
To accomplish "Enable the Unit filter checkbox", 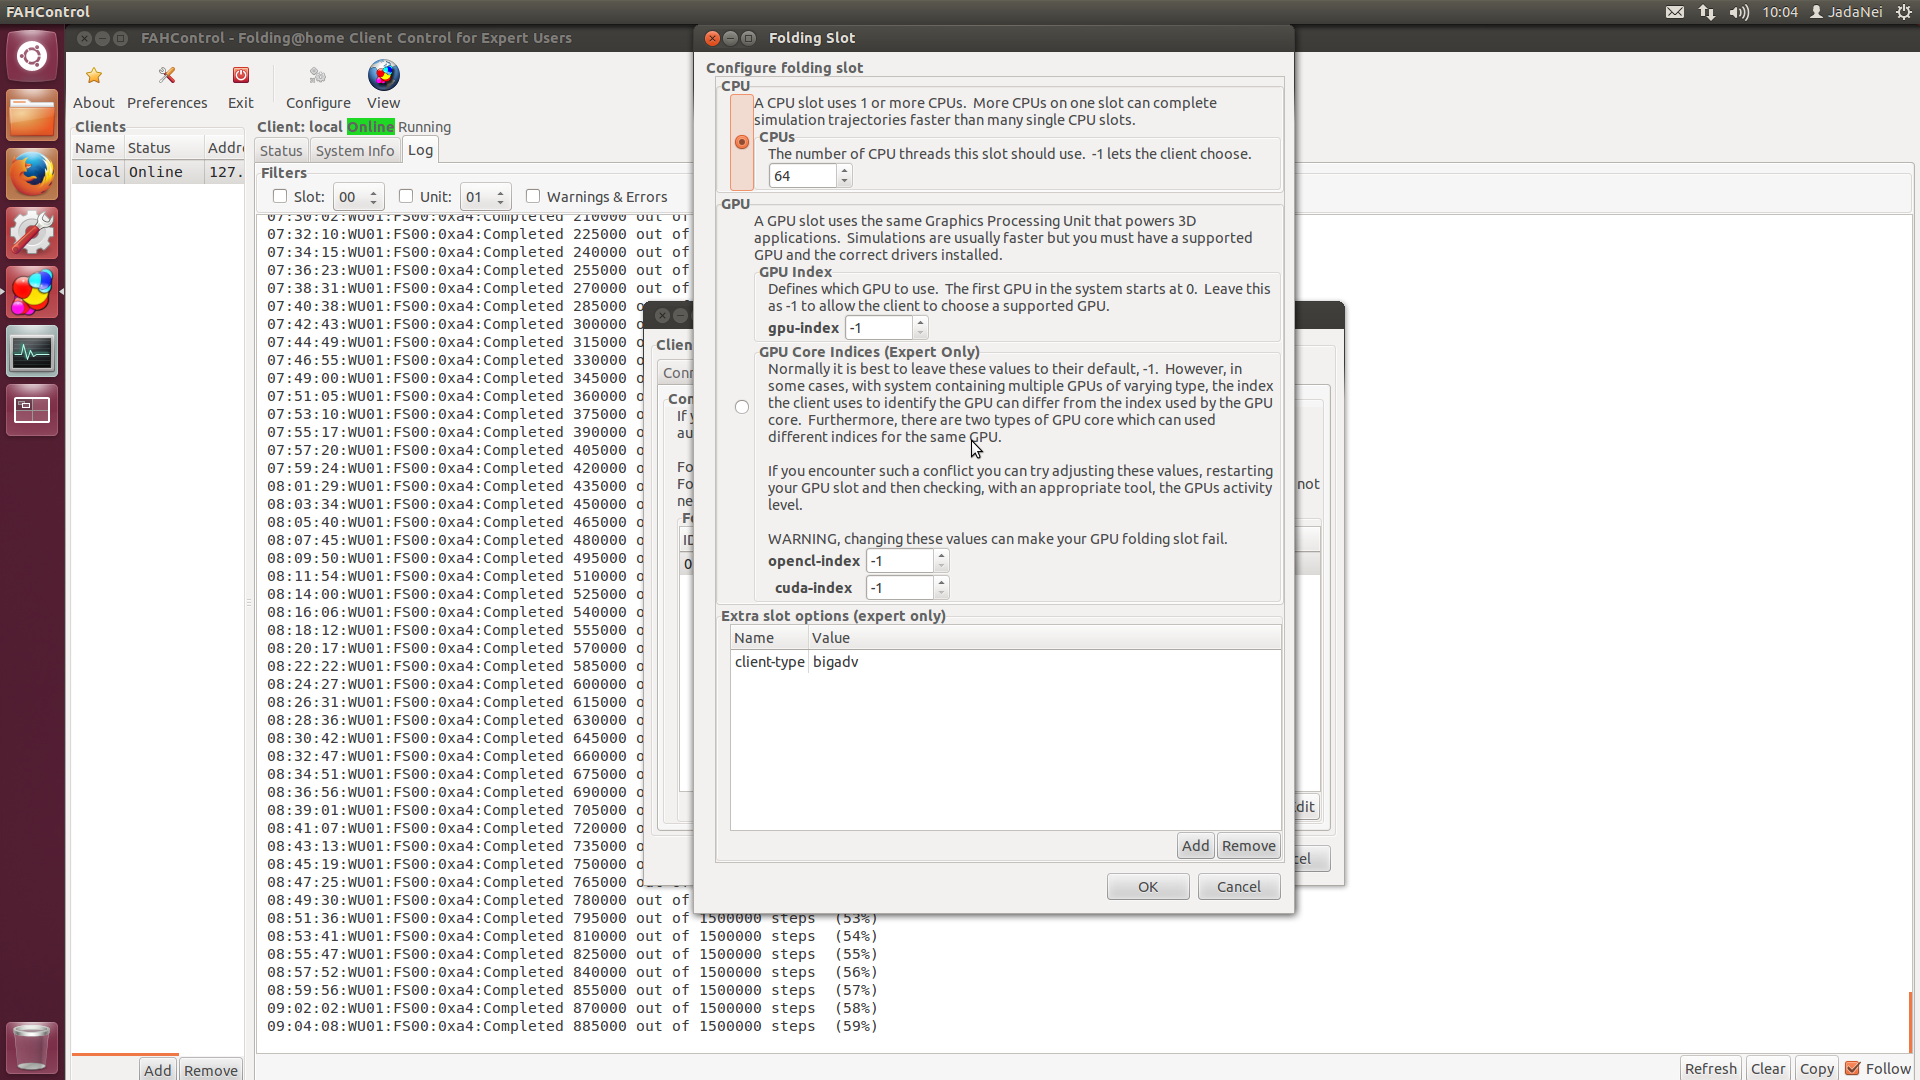I will pos(406,196).
